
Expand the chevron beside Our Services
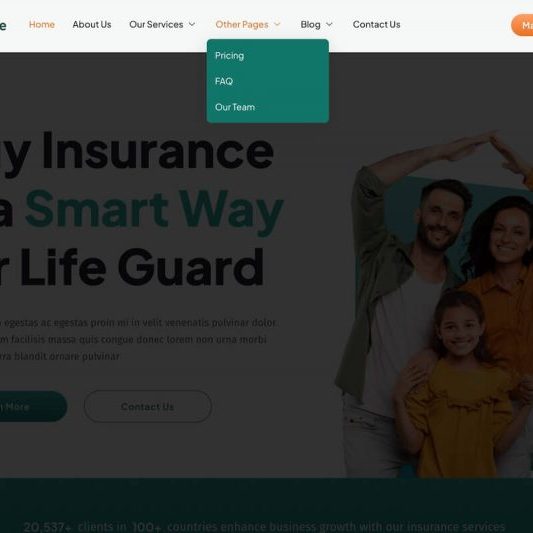point(192,24)
